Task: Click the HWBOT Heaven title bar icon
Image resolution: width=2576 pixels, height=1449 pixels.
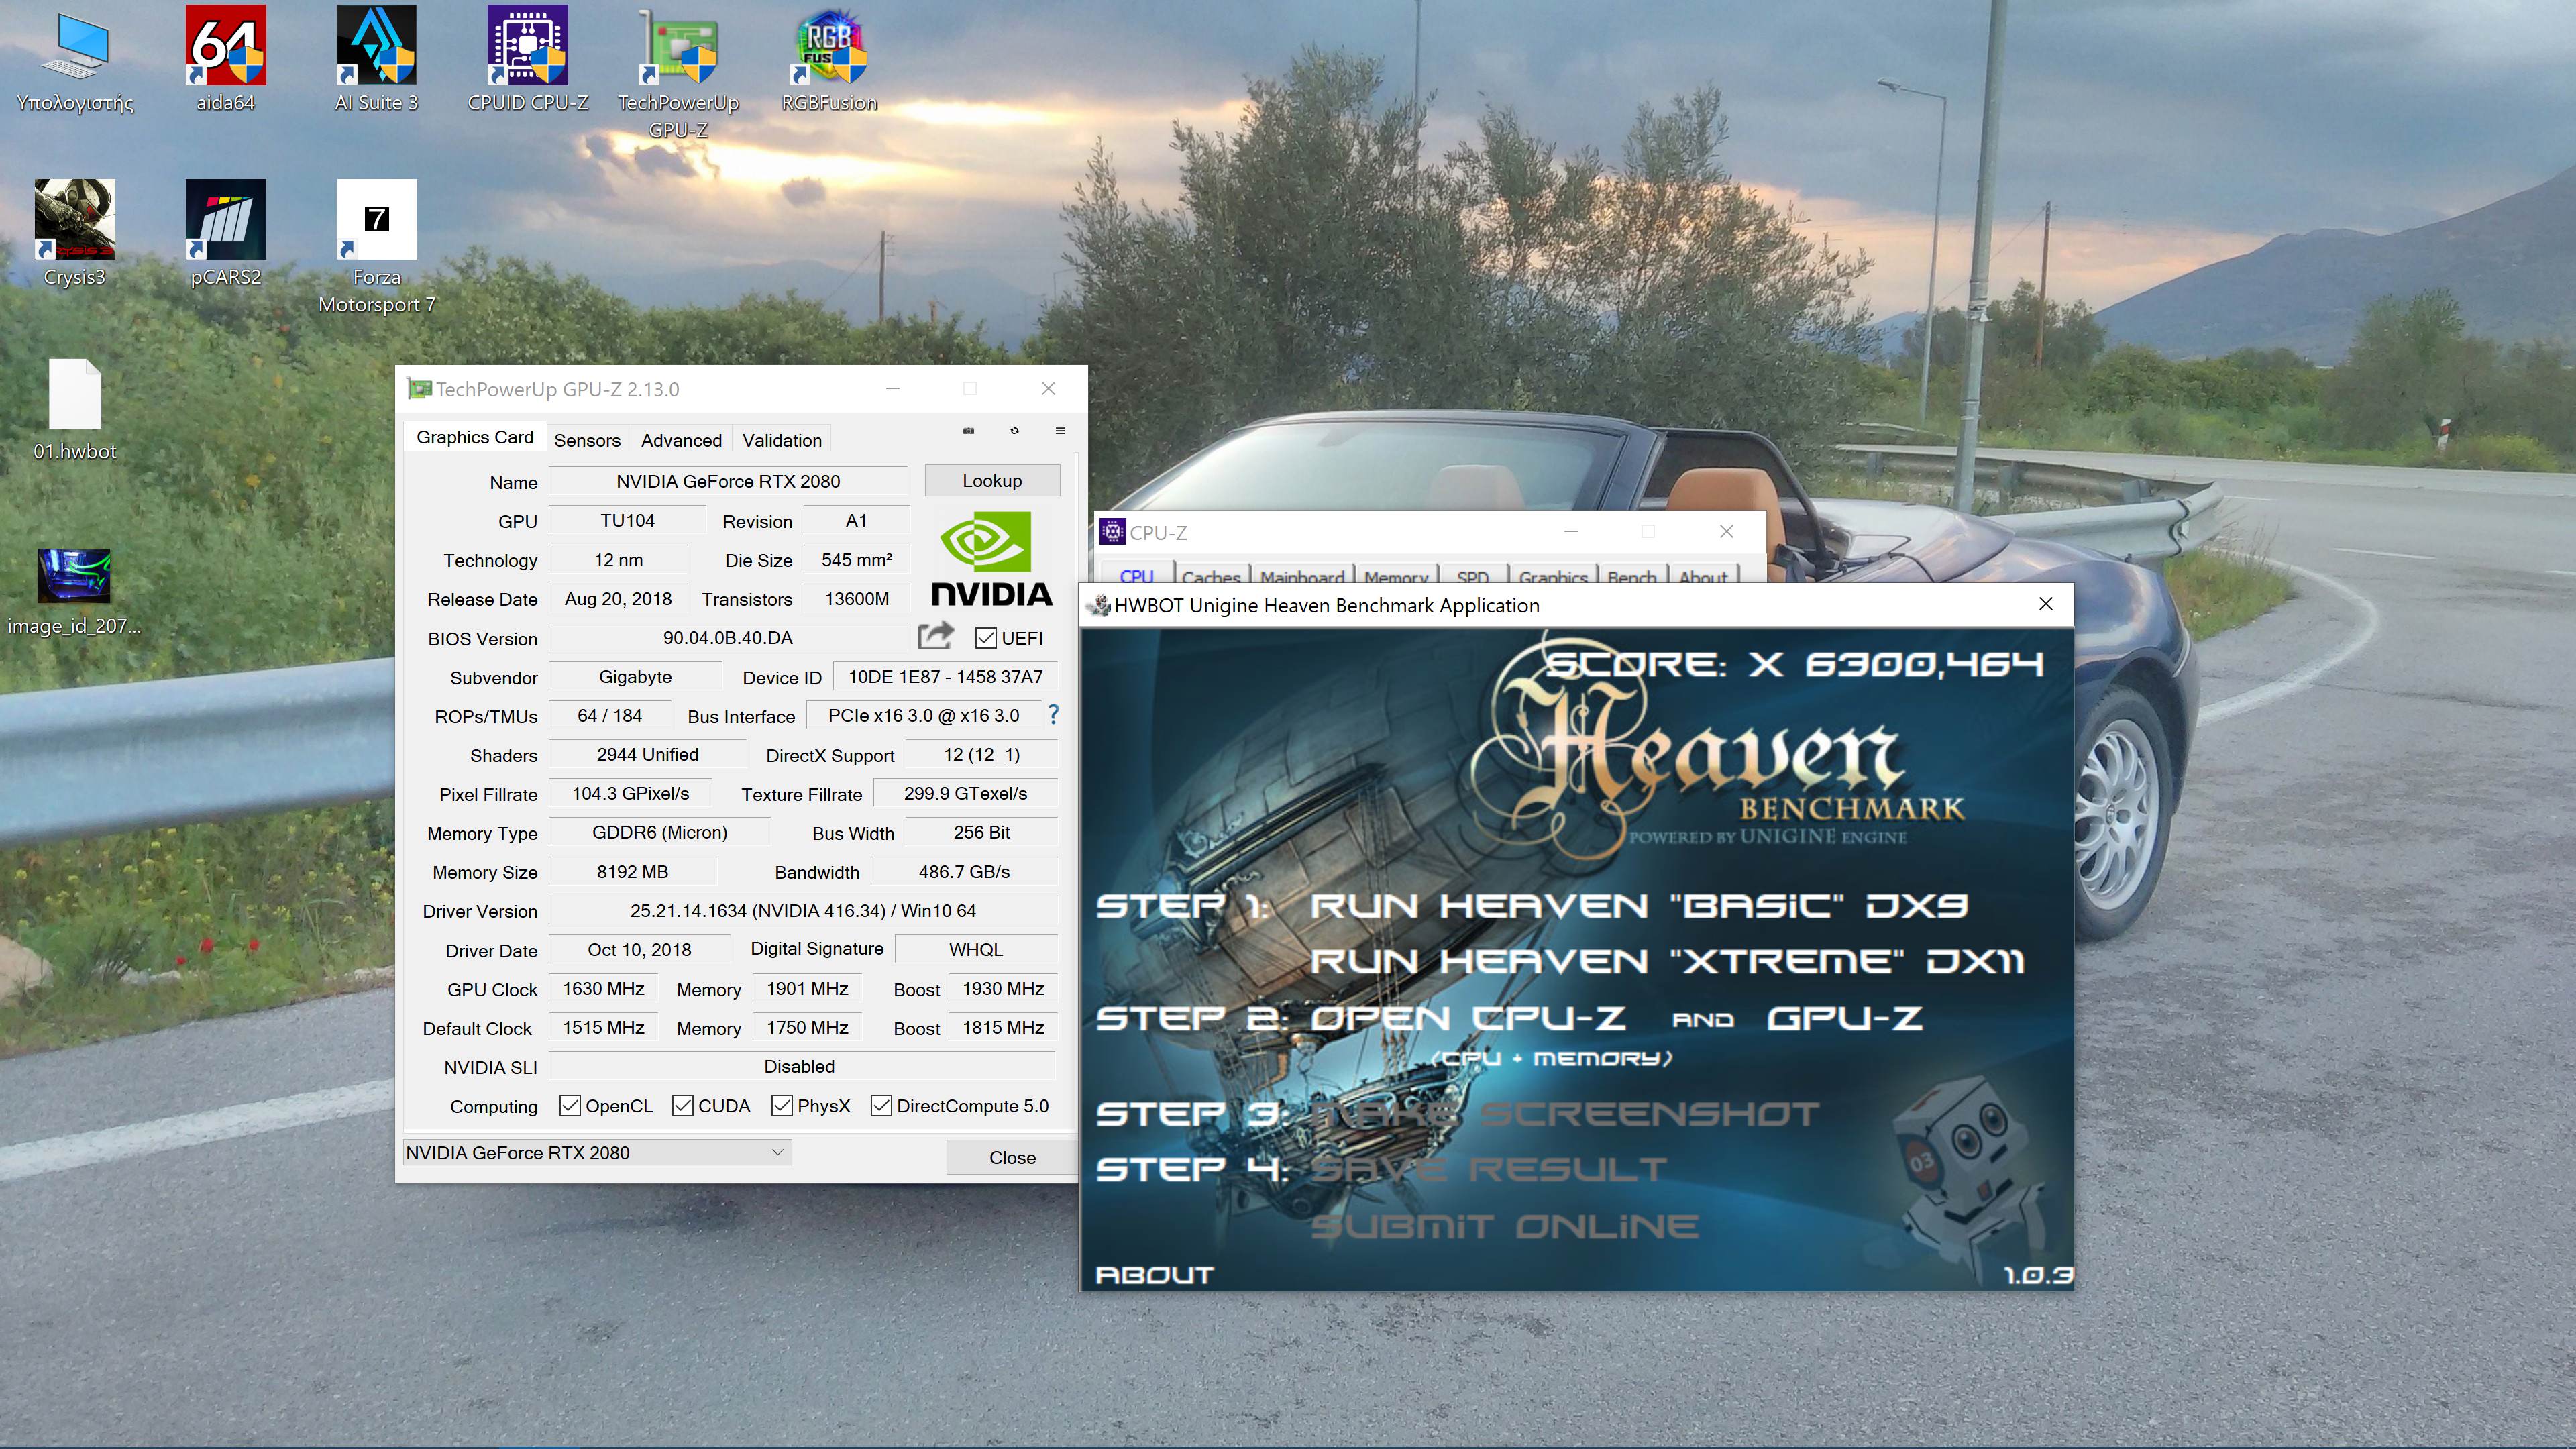Action: [1099, 606]
